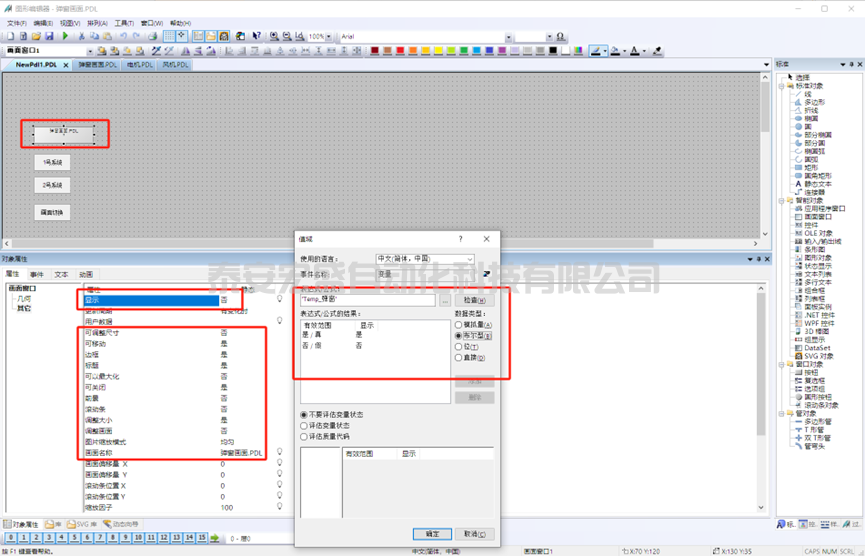Click the 确定 button in dialog
This screenshot has height=556, width=865.
(432, 534)
